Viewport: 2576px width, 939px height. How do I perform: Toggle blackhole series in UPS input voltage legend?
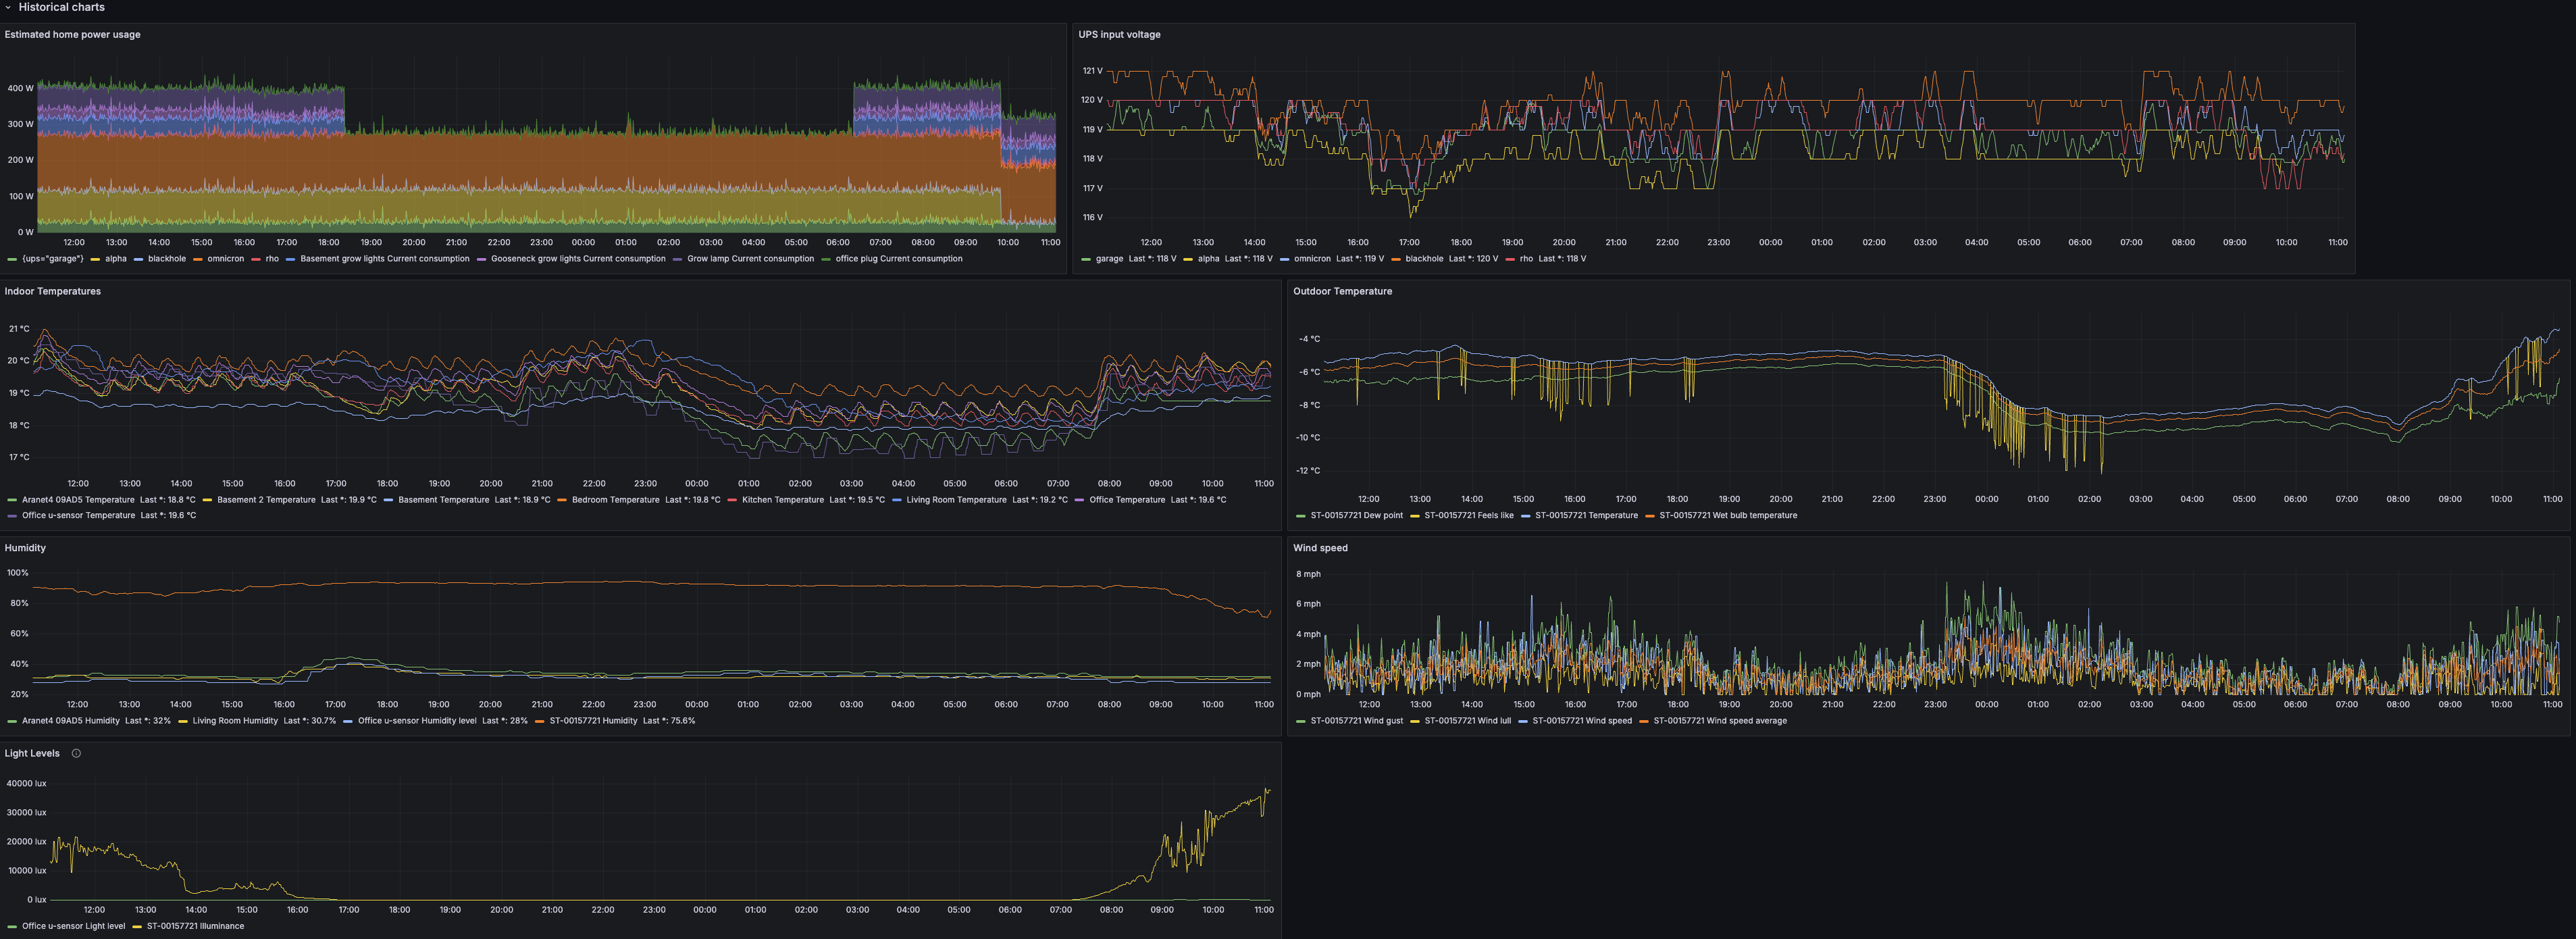(x=1424, y=259)
